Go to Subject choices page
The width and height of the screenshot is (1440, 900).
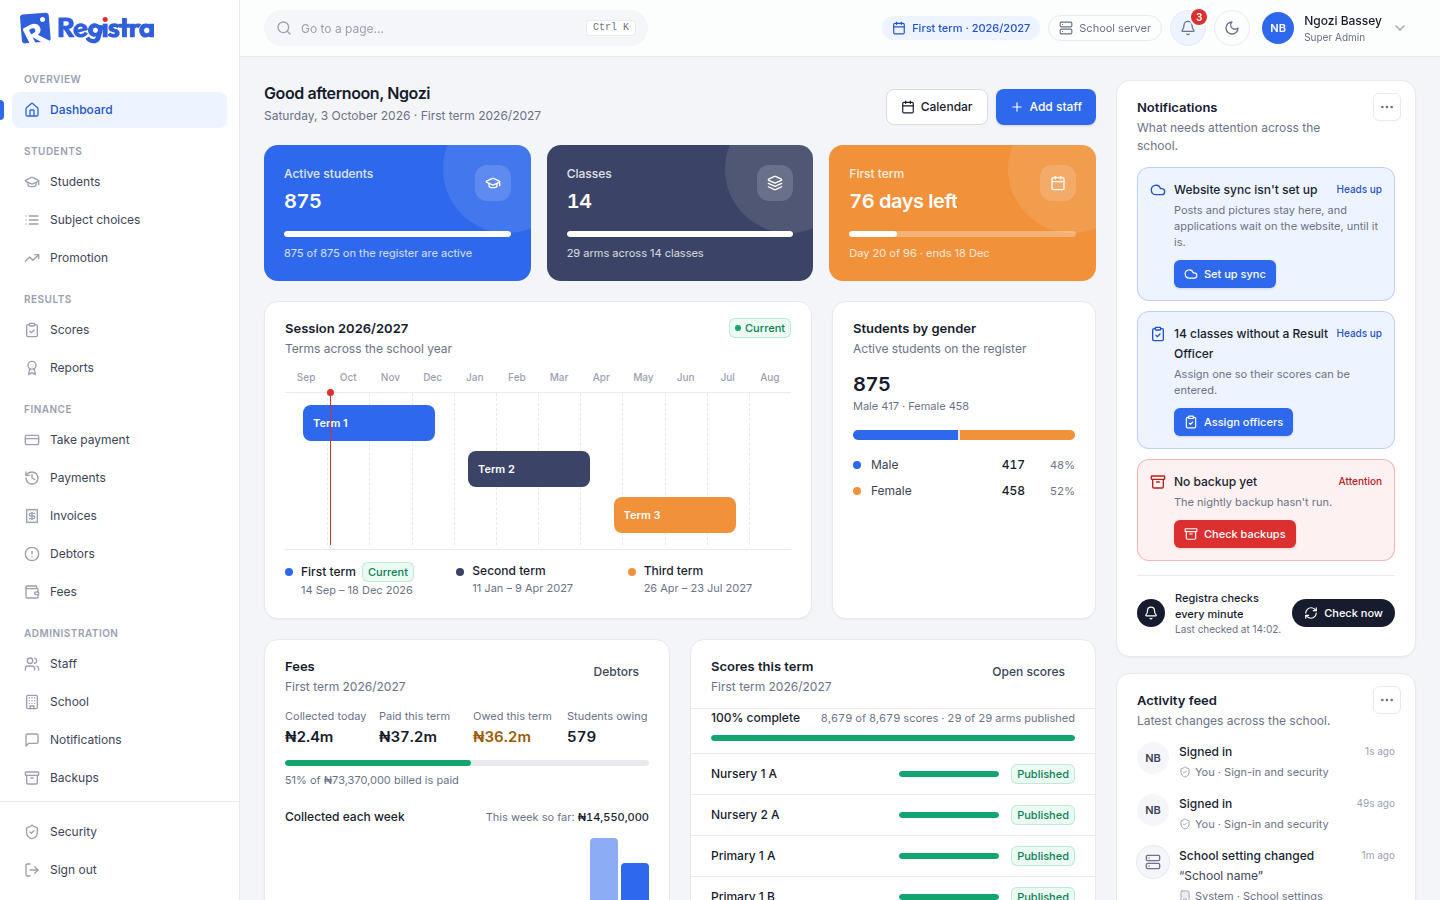[119, 220]
